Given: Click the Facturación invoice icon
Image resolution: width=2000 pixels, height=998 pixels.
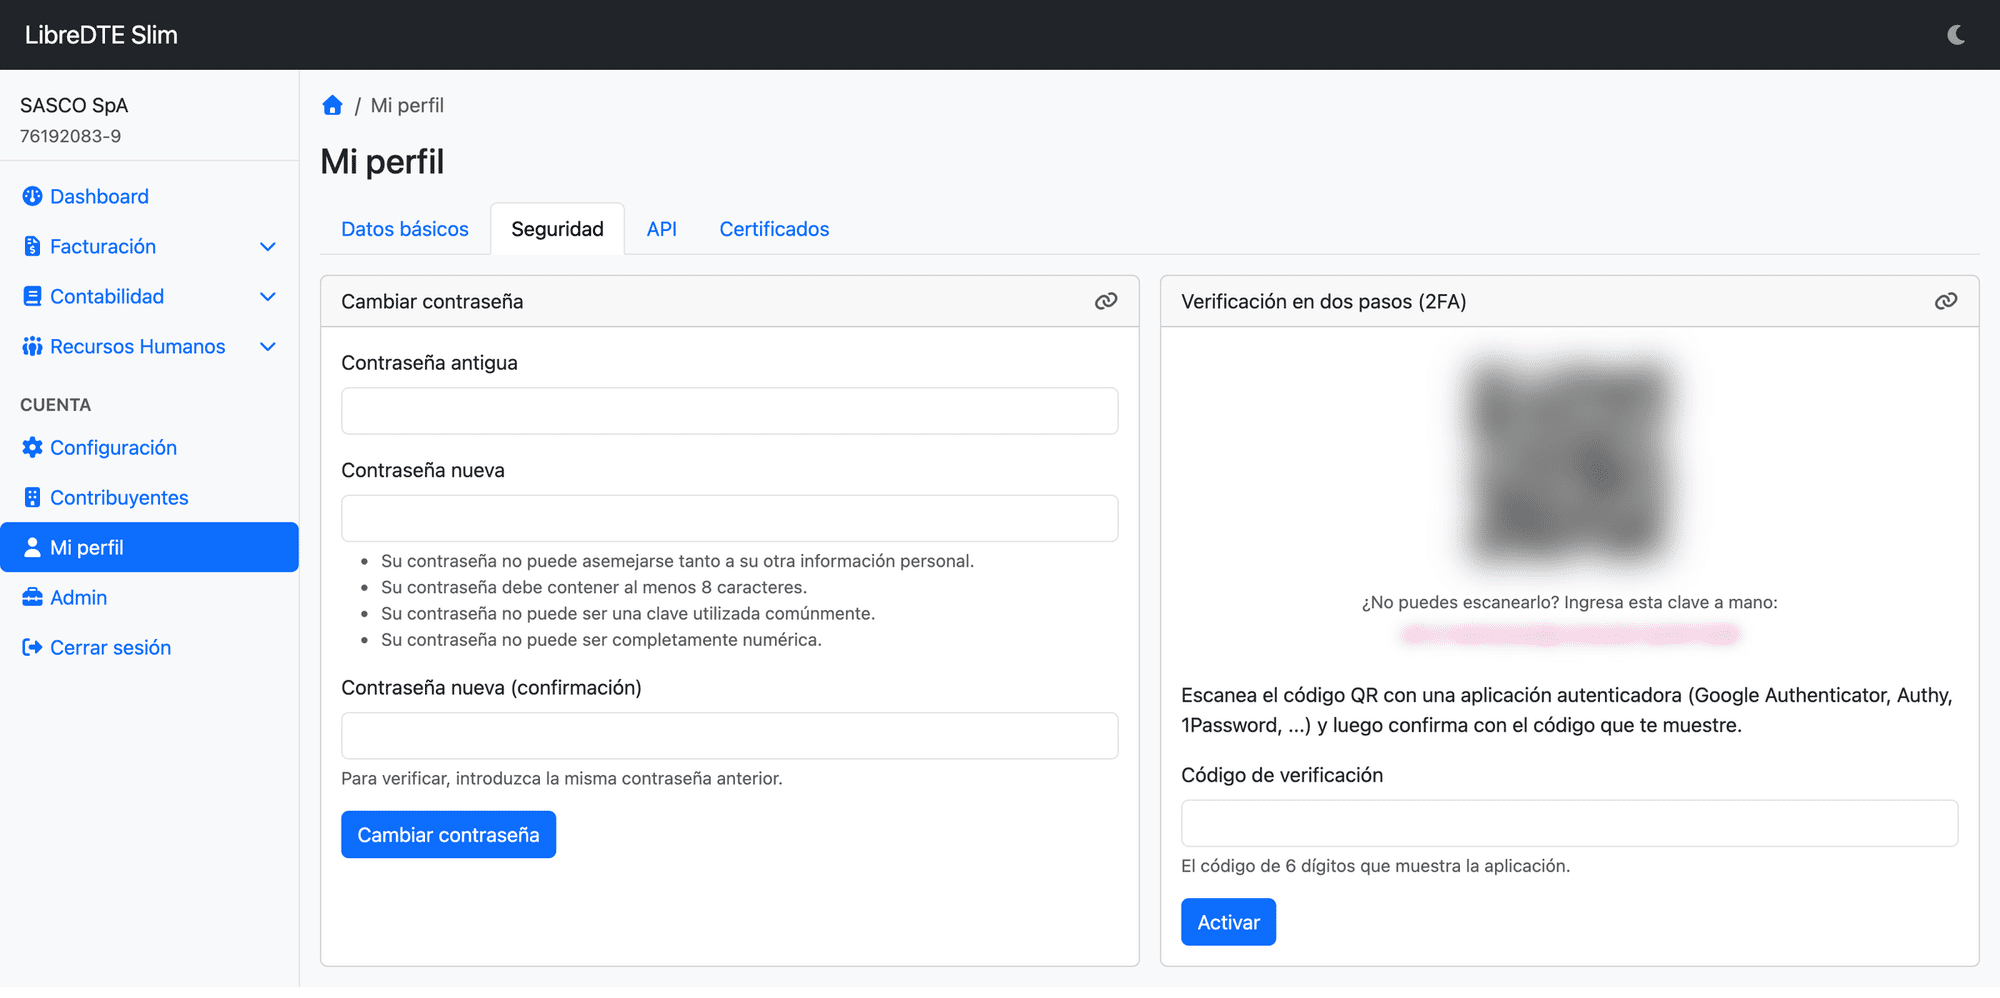Looking at the screenshot, I should (32, 246).
